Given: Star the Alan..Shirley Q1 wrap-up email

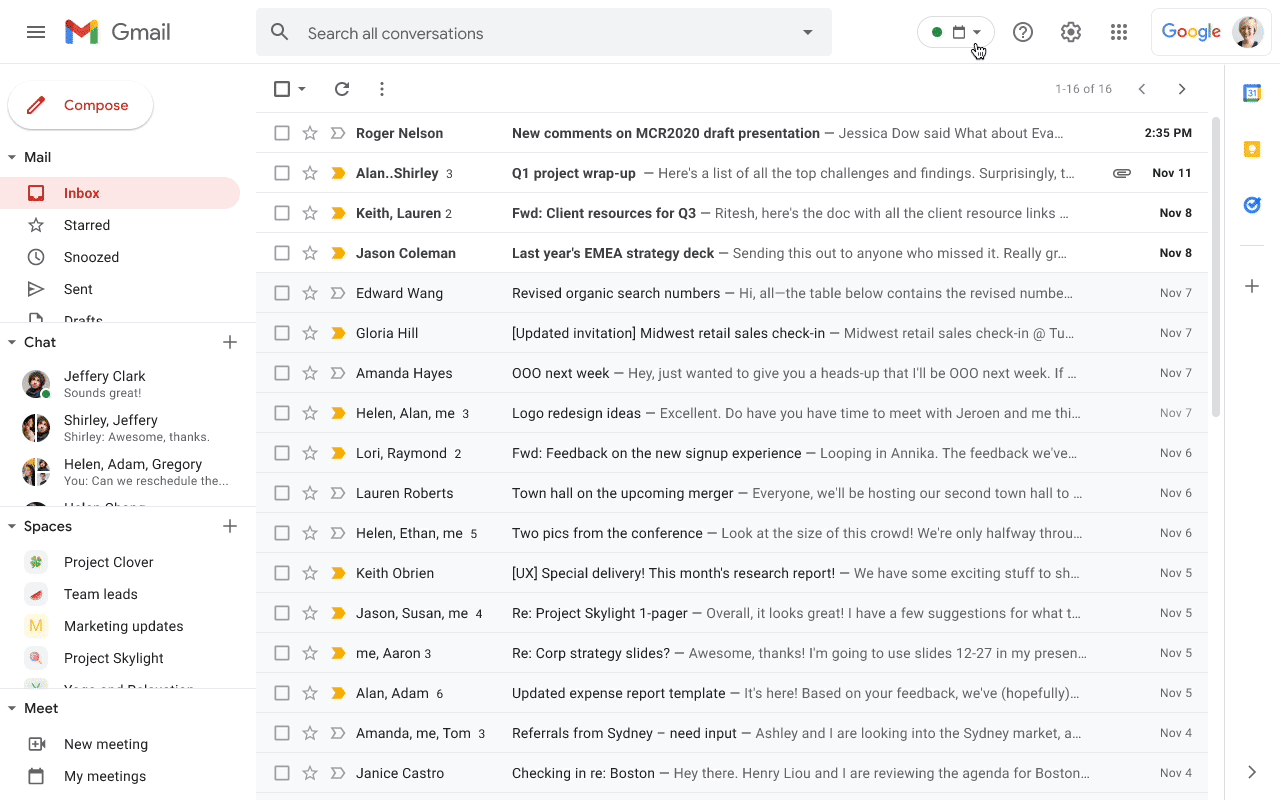Looking at the screenshot, I should point(310,173).
